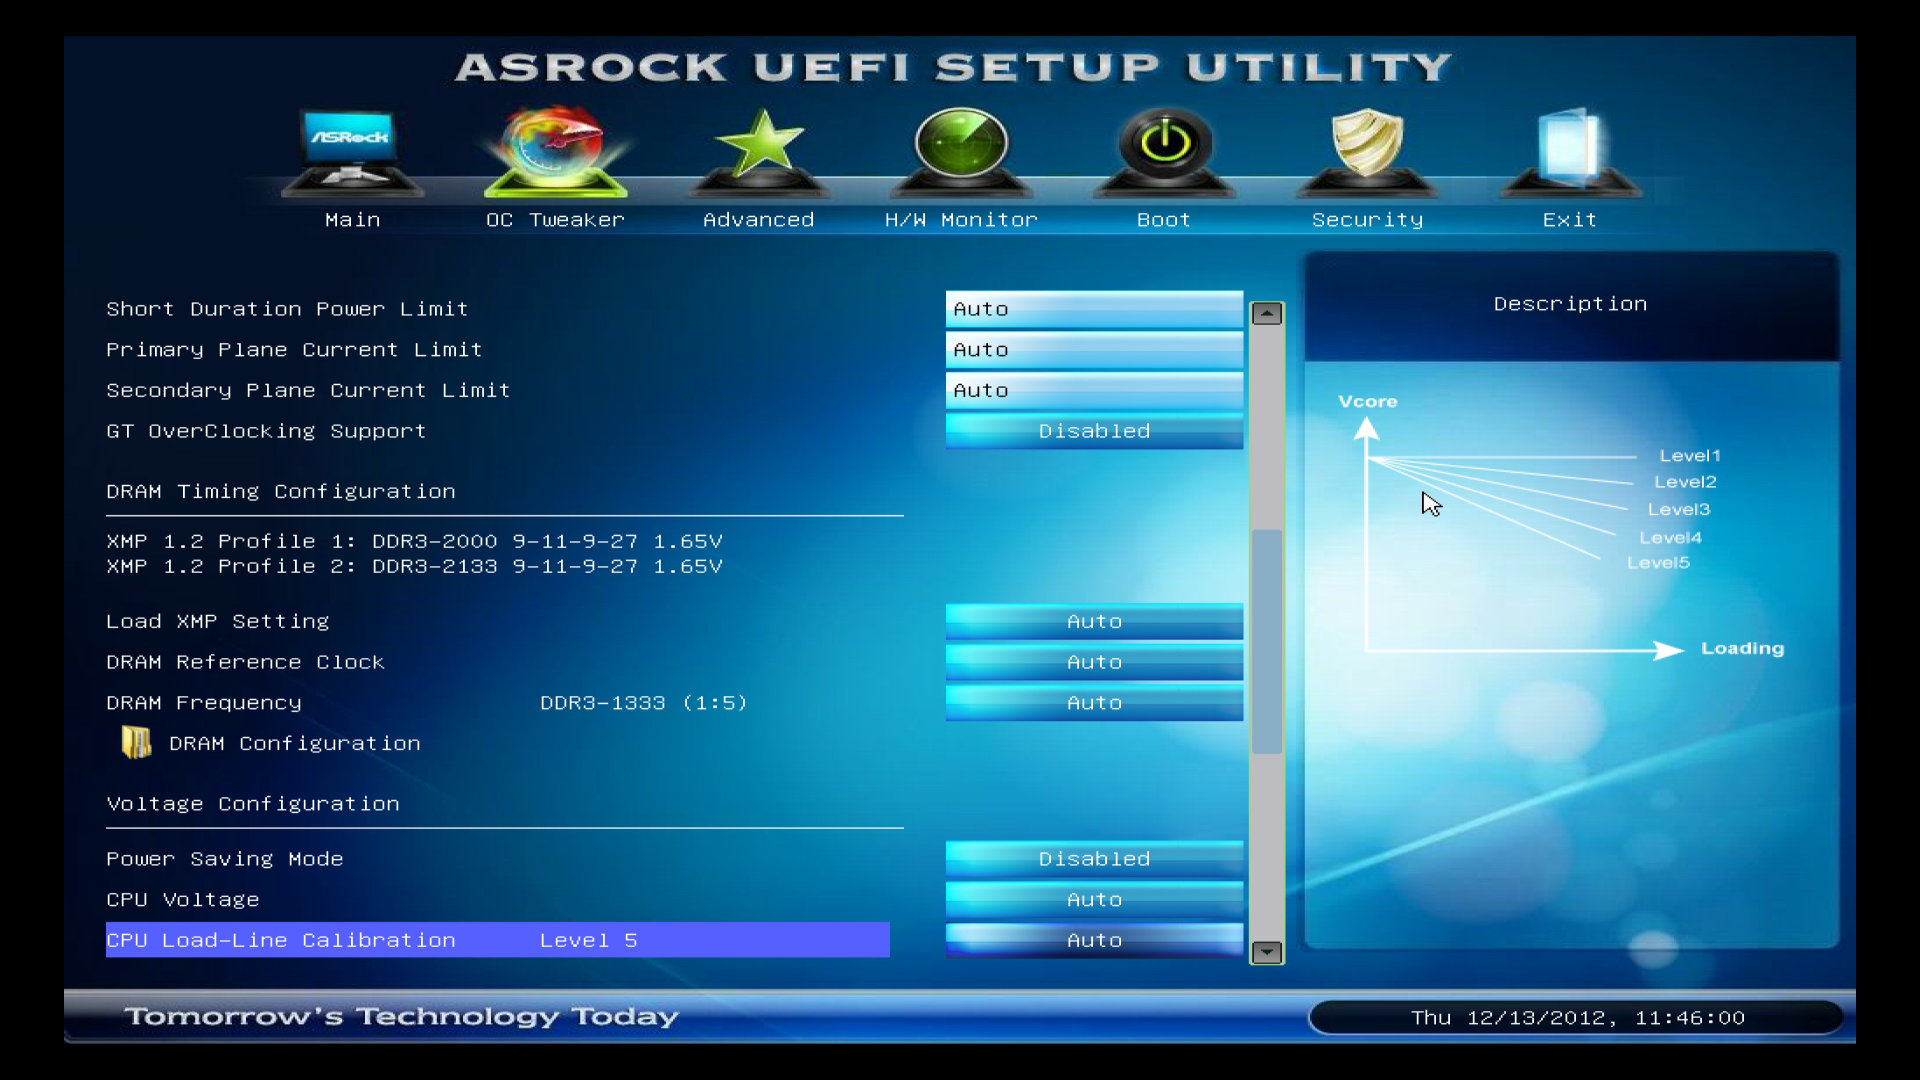Open the OC Tweaker flaming gauge icon
Viewport: 1920px width, 1080px height.
[x=555, y=150]
